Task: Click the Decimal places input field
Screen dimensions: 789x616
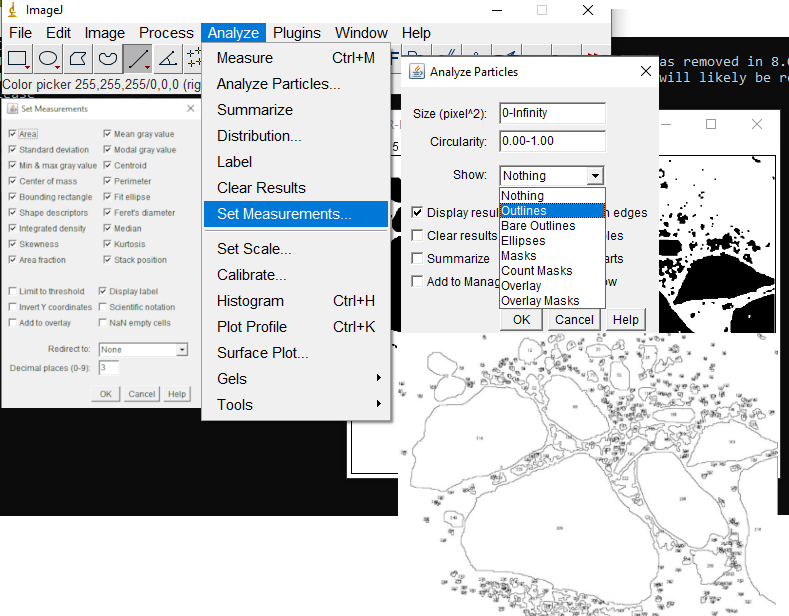Action: tap(108, 368)
